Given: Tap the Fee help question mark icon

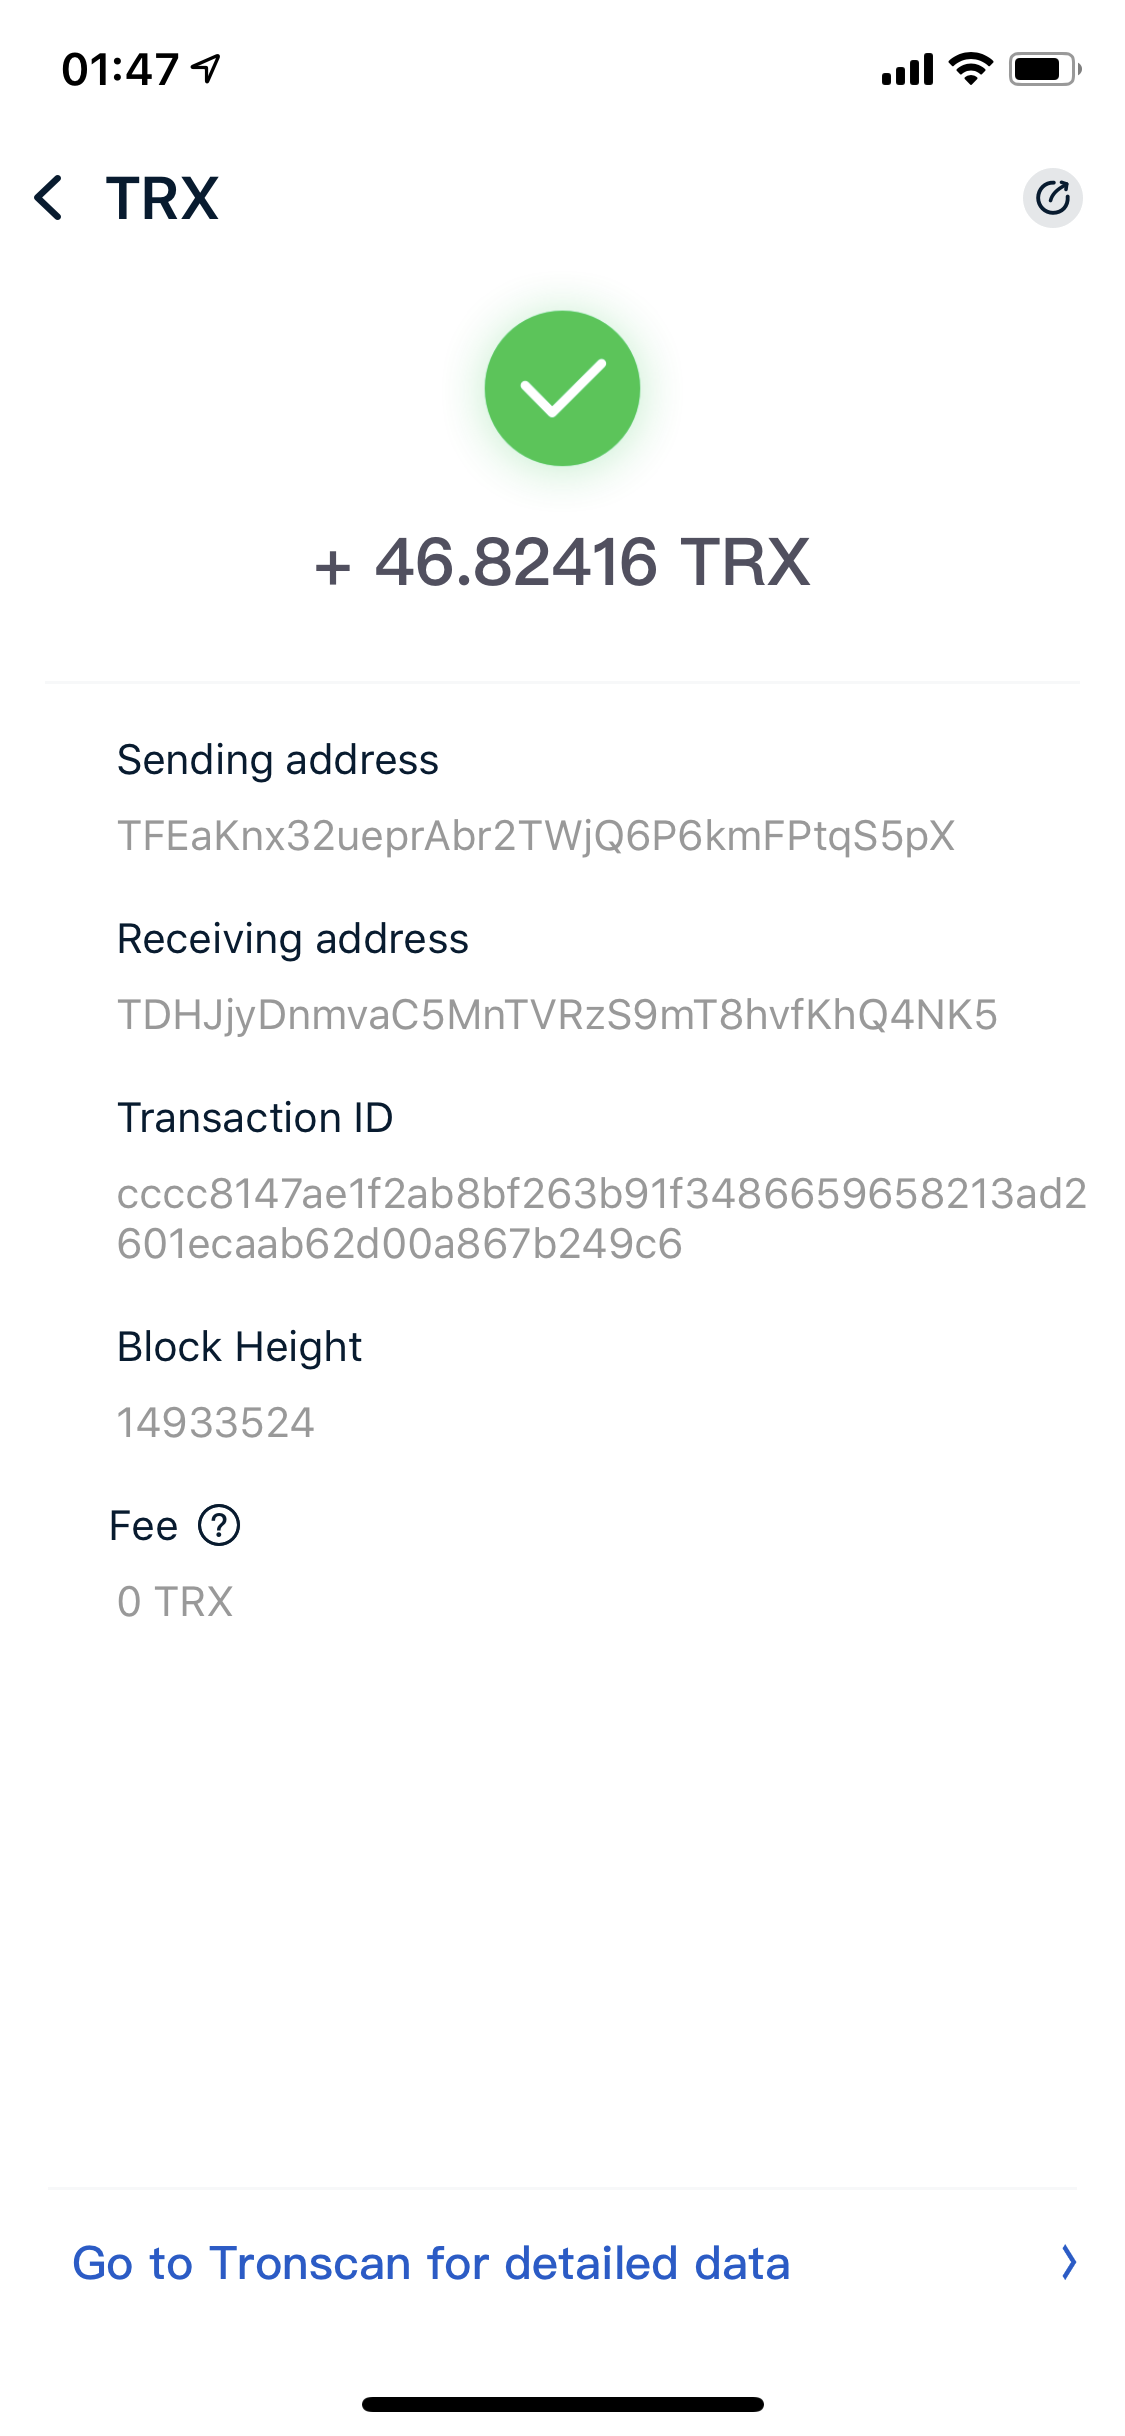Looking at the screenshot, I should [x=219, y=1526].
